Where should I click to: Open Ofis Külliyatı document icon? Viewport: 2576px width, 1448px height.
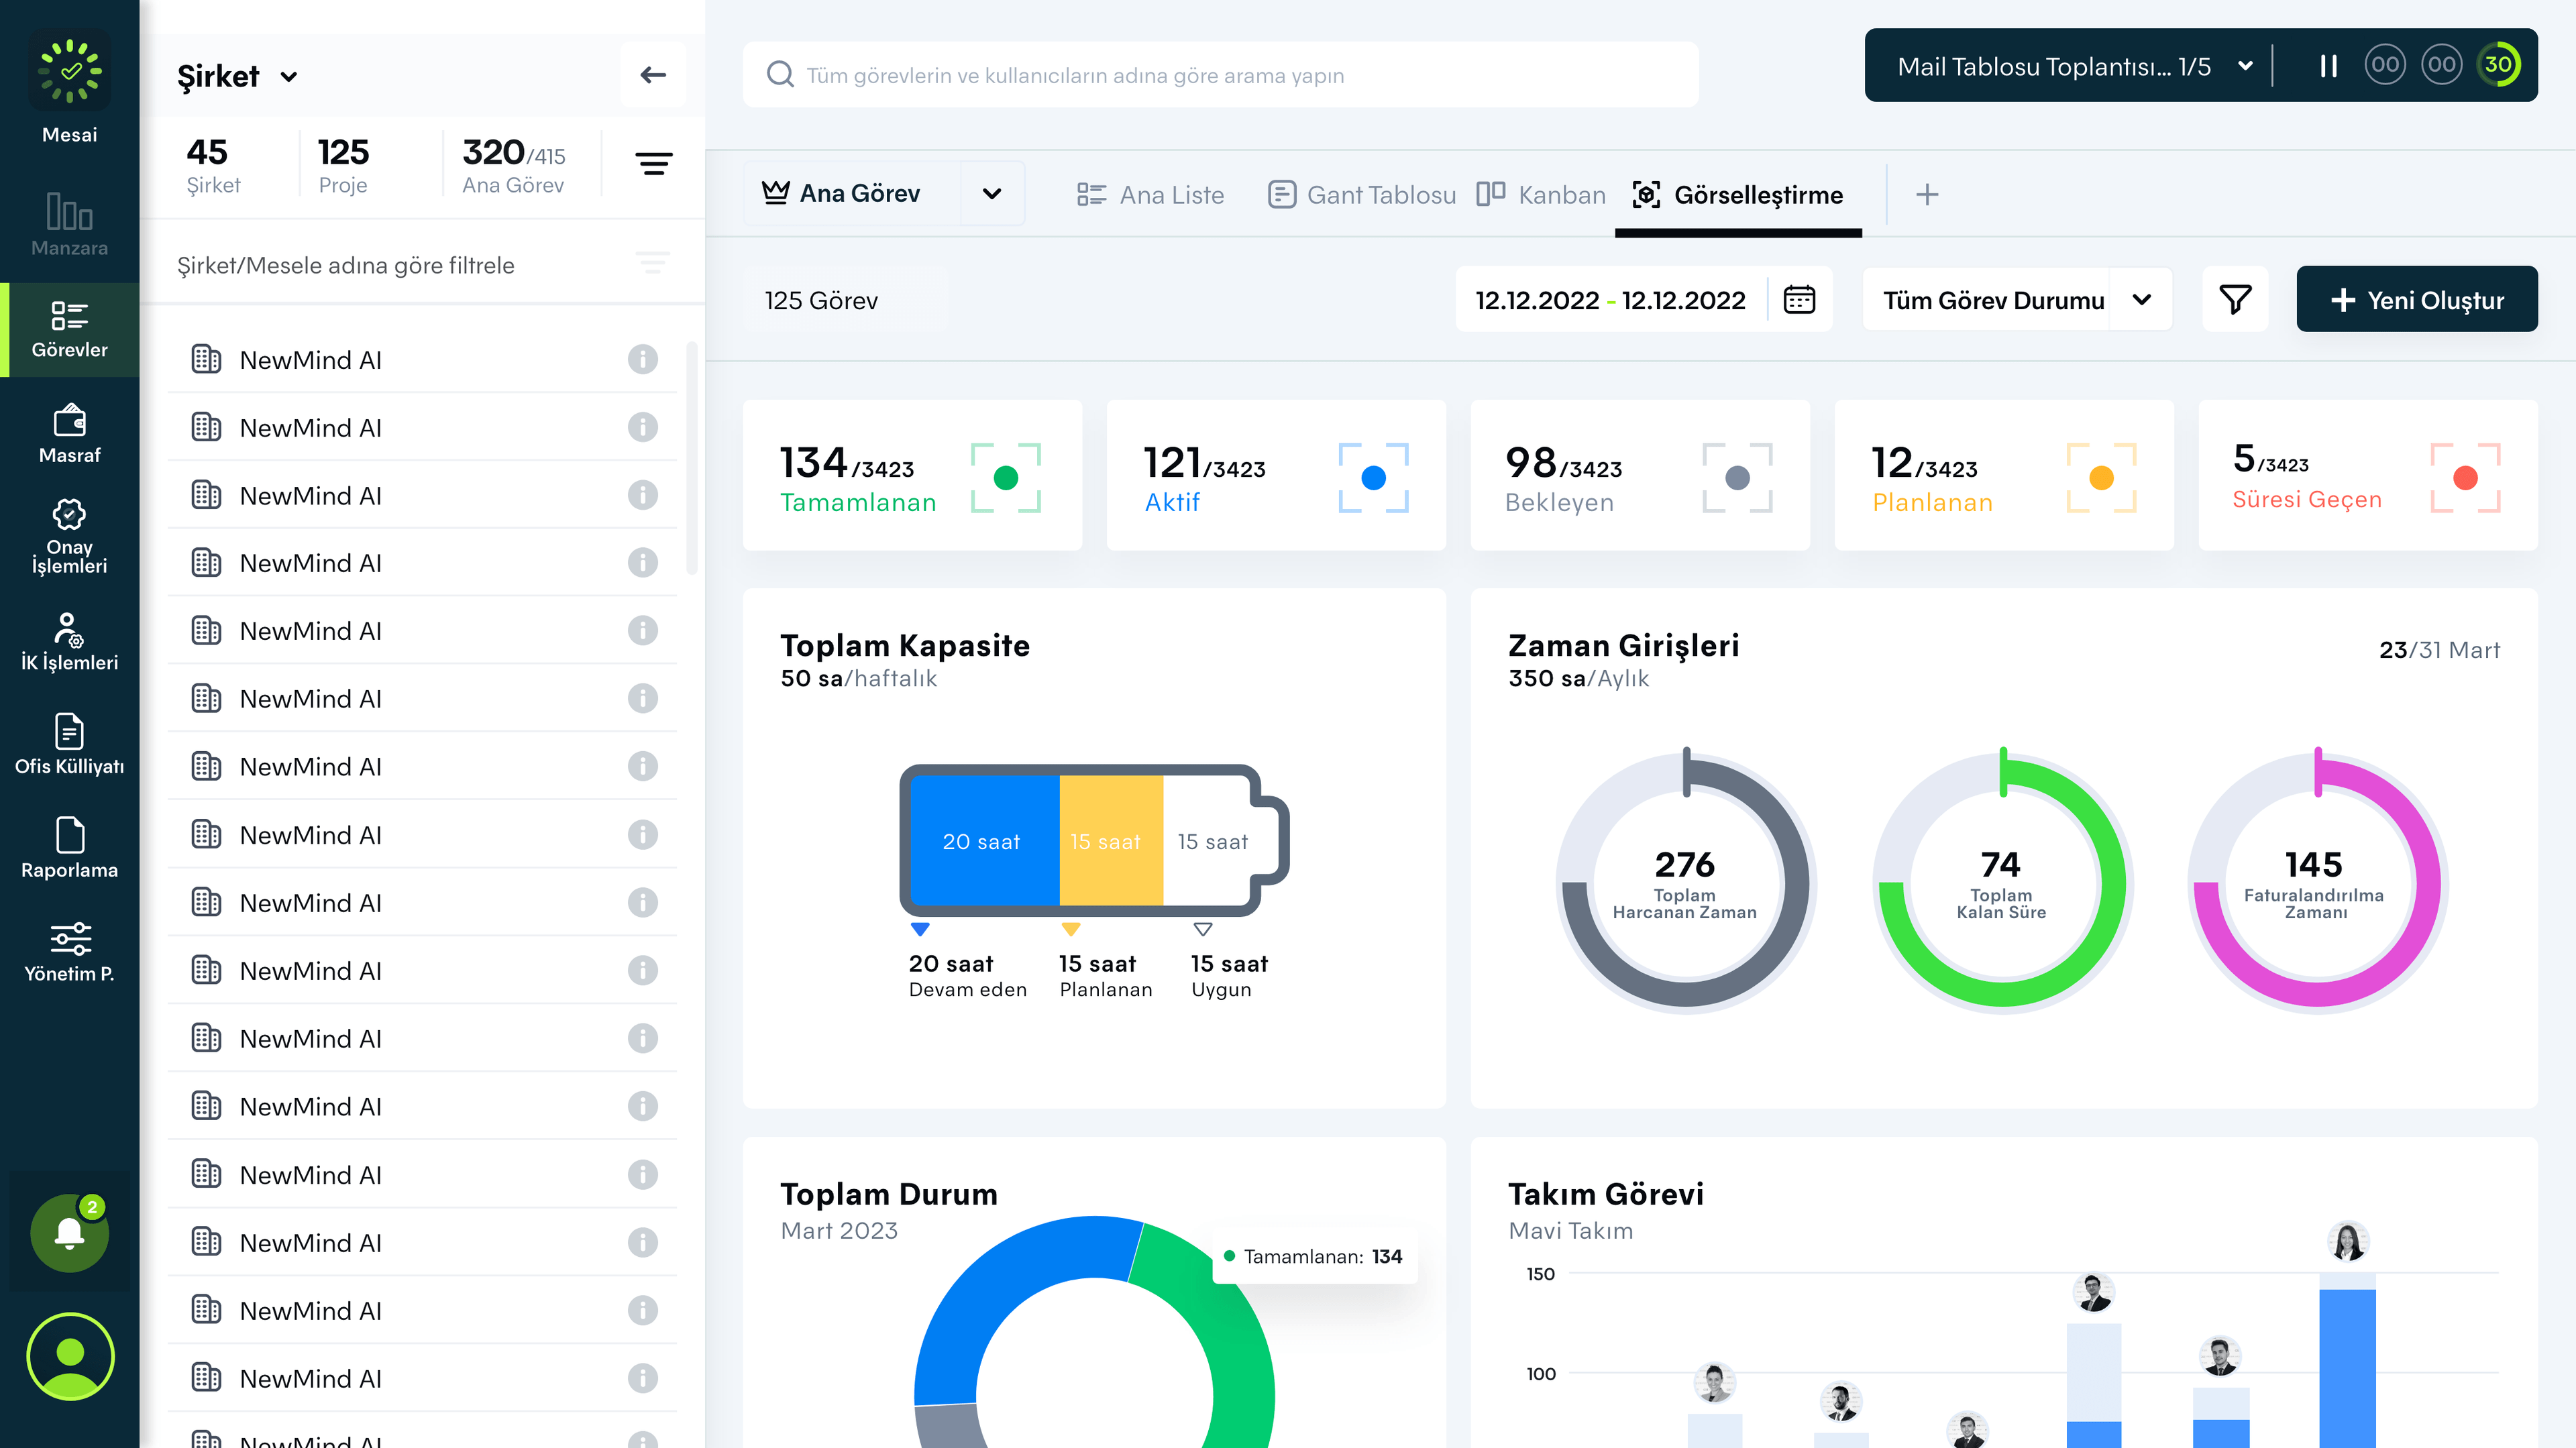(69, 732)
